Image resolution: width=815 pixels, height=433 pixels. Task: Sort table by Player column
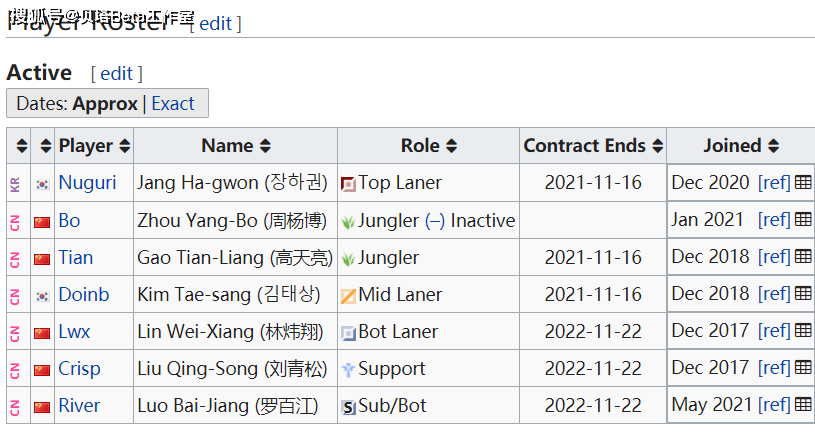point(125,146)
